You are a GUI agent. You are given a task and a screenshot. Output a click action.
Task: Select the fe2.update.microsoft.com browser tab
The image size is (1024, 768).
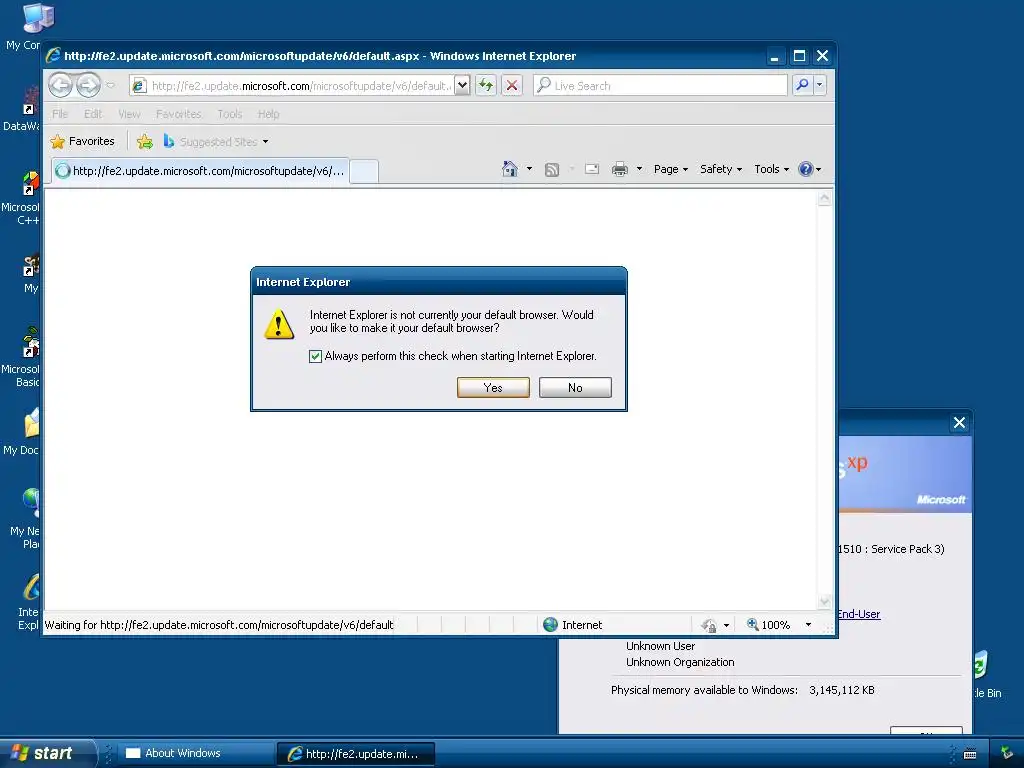pyautogui.click(x=200, y=171)
